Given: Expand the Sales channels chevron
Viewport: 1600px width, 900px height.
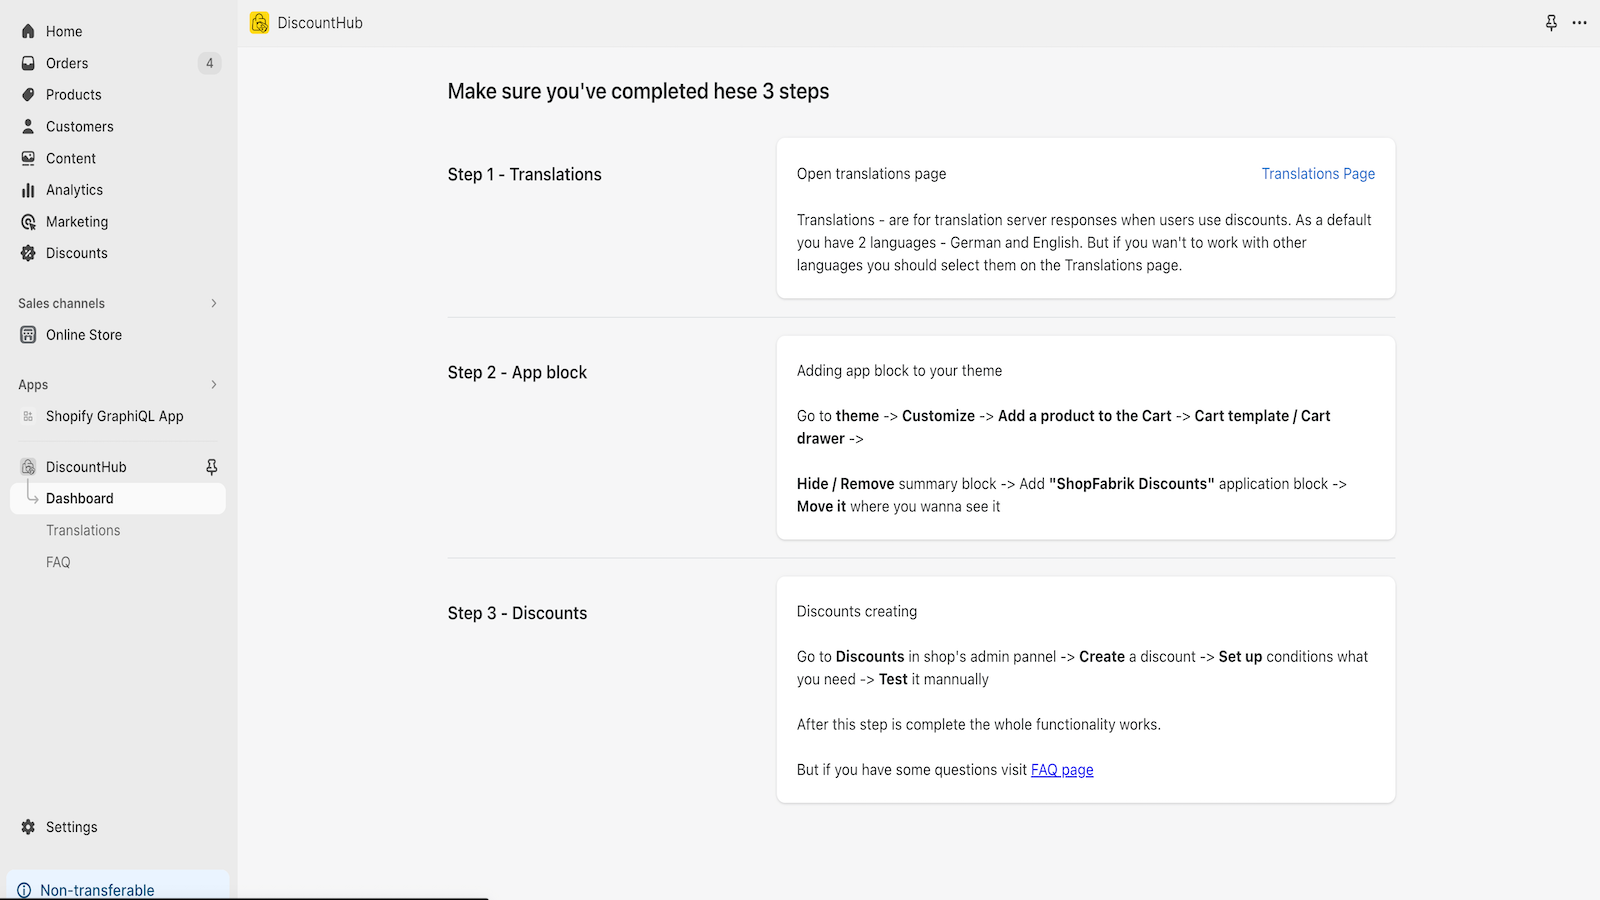Looking at the screenshot, I should pyautogui.click(x=214, y=303).
